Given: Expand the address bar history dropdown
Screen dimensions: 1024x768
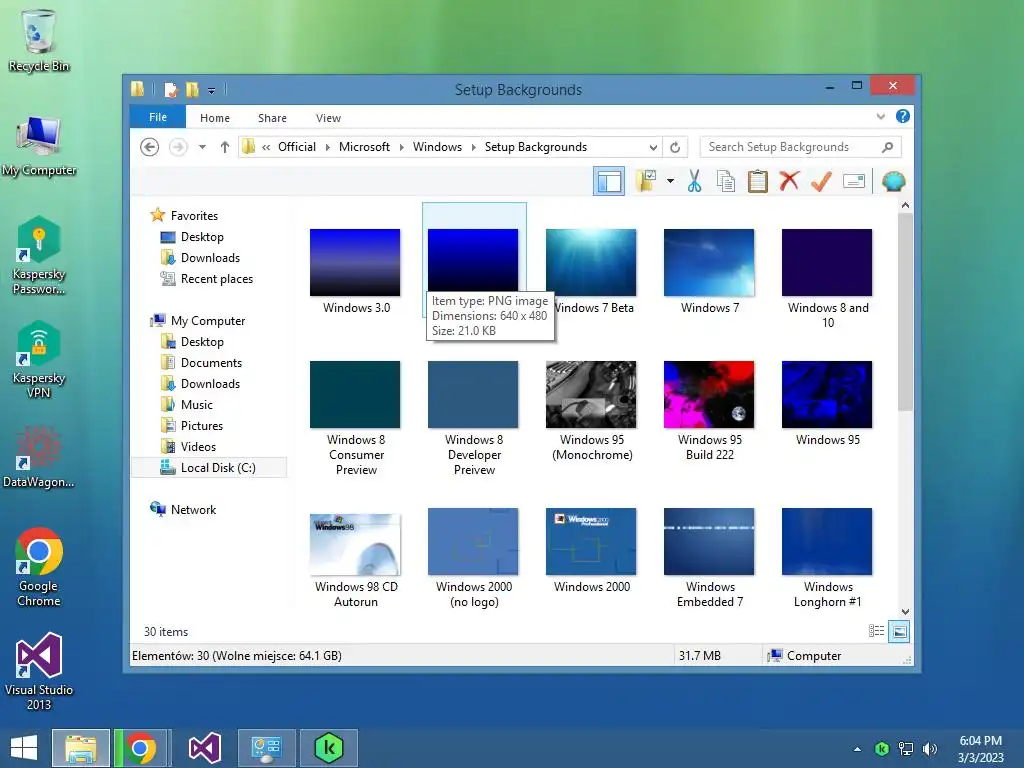Looking at the screenshot, I should point(653,147).
